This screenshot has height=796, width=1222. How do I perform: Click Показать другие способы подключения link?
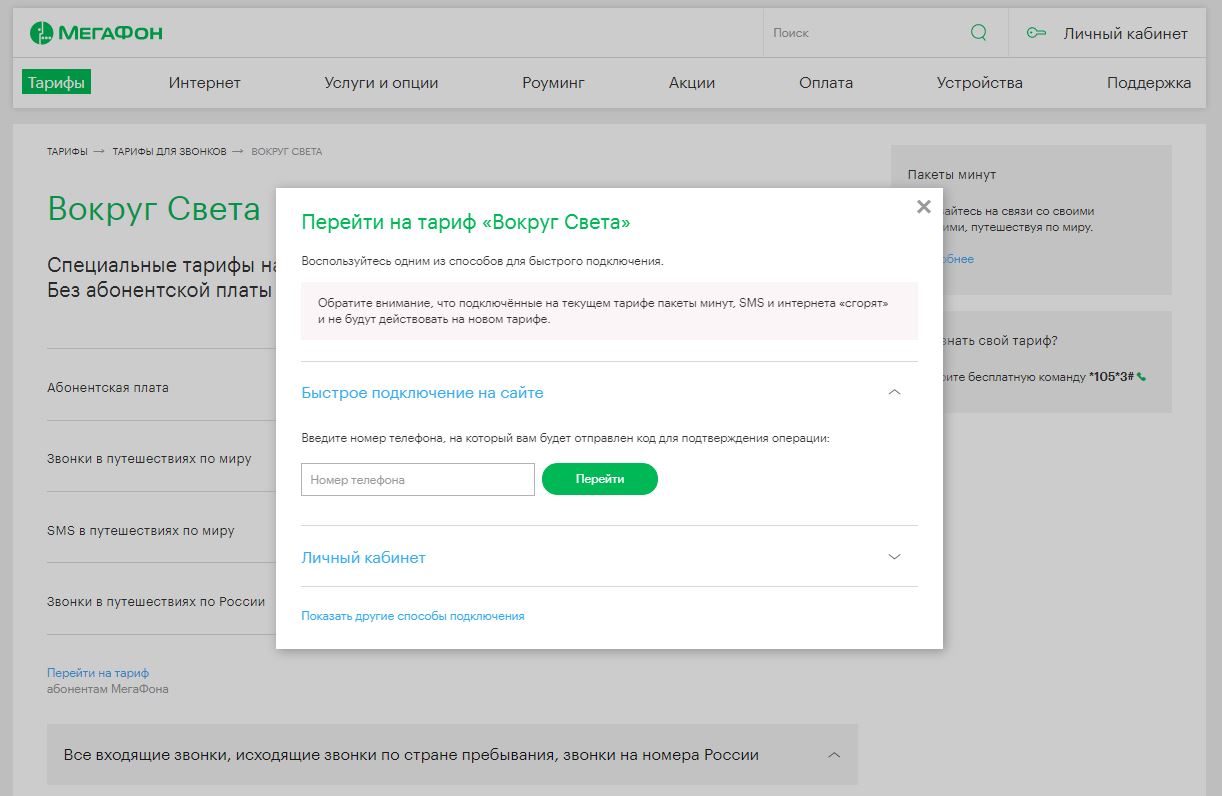412,616
